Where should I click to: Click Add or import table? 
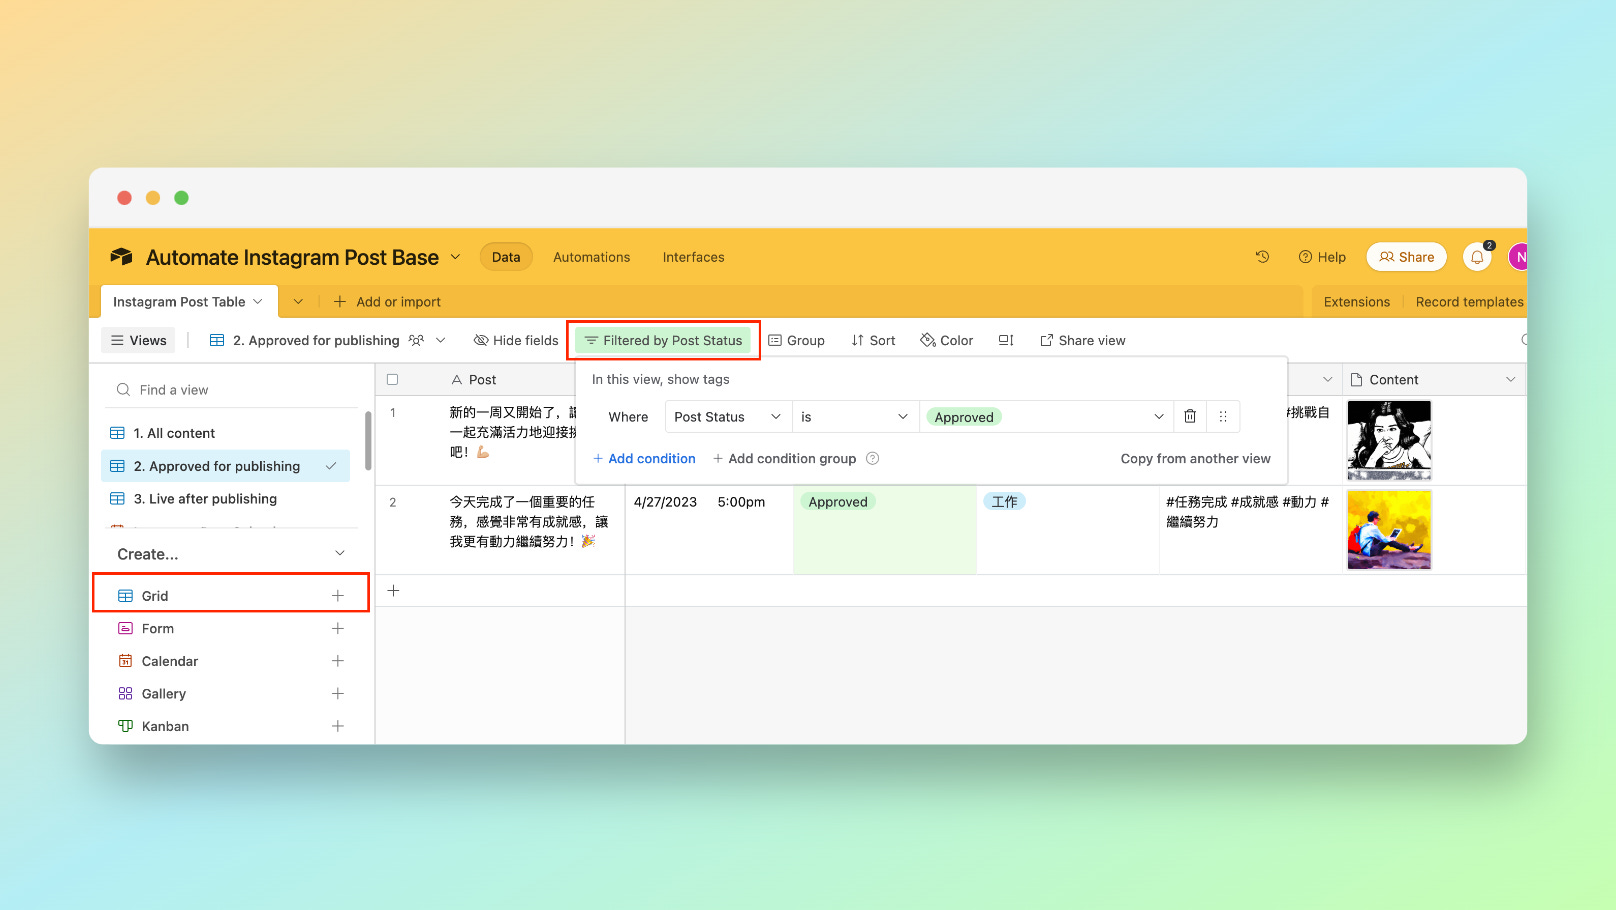coord(387,302)
